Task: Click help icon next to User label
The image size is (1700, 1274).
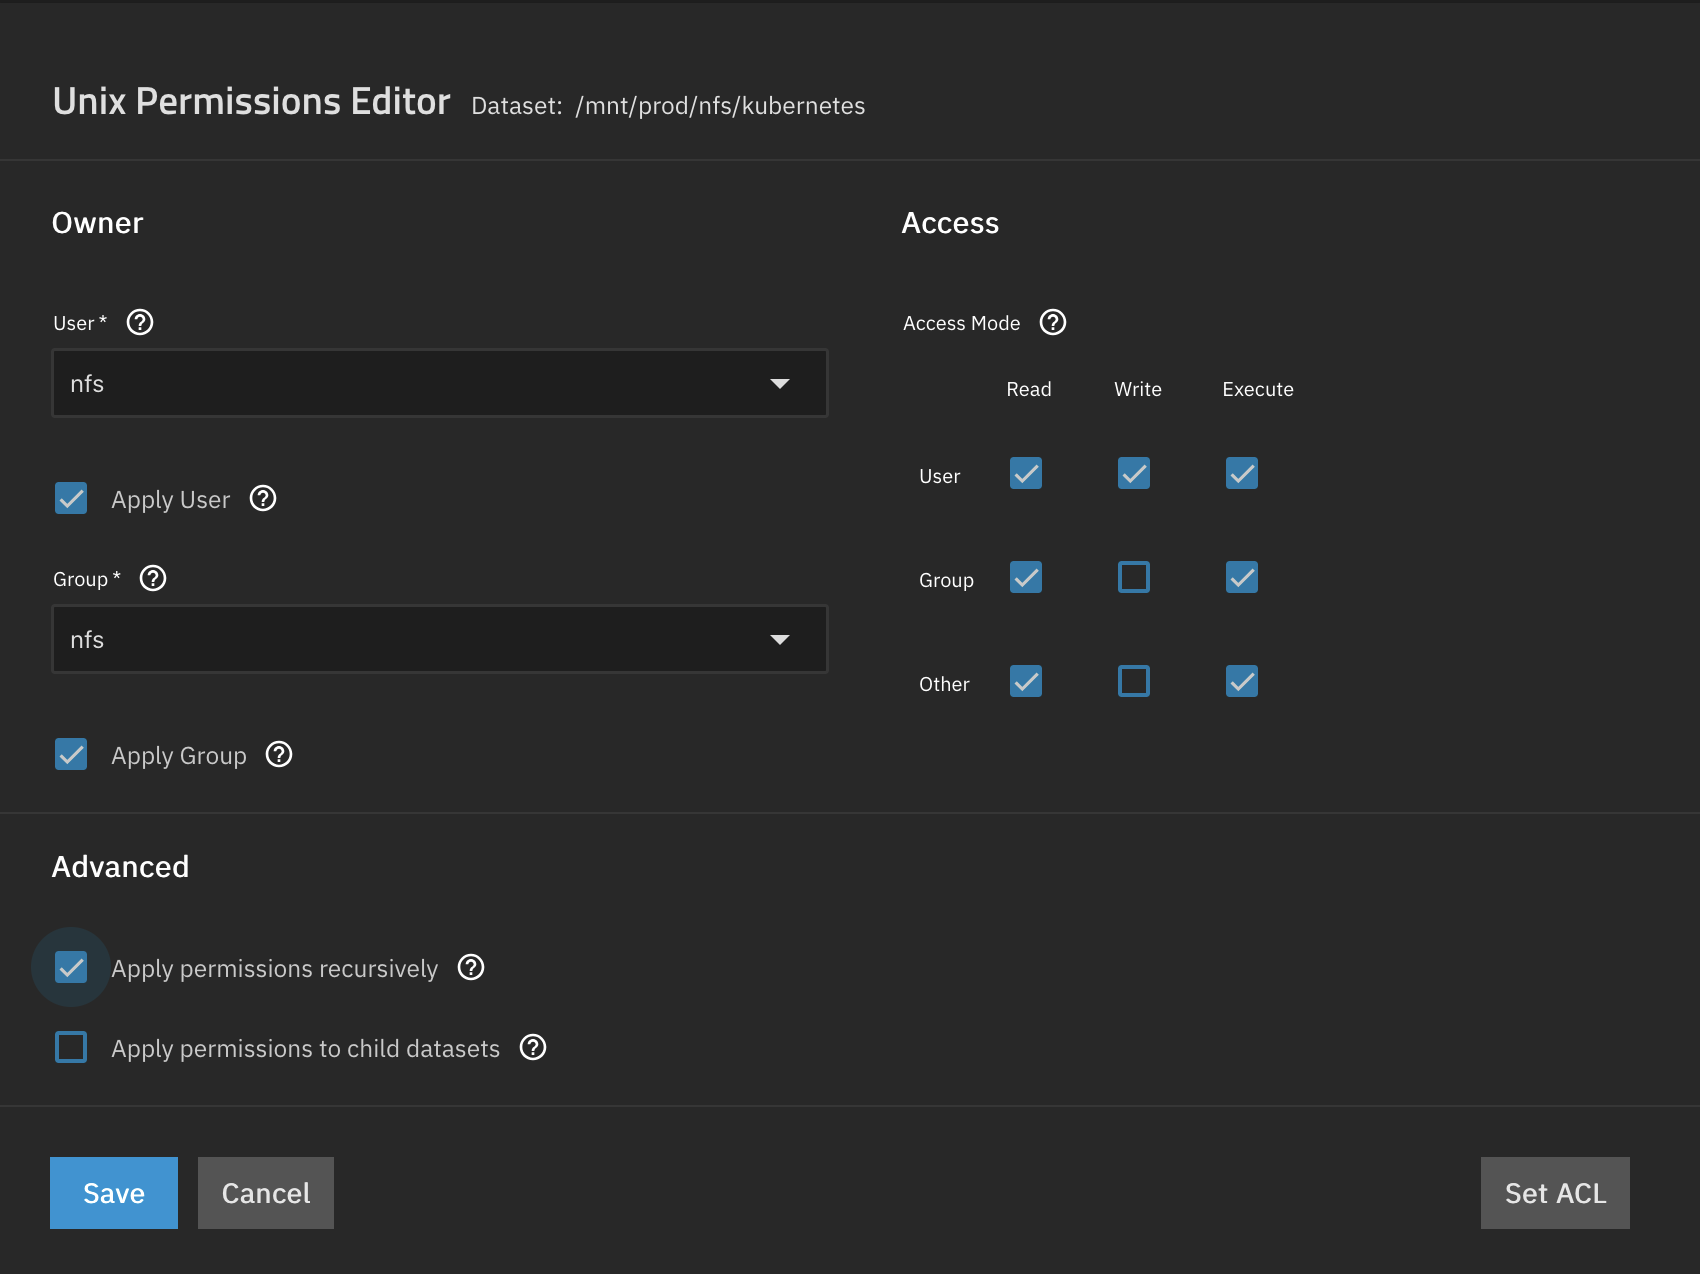Action: click(x=140, y=322)
